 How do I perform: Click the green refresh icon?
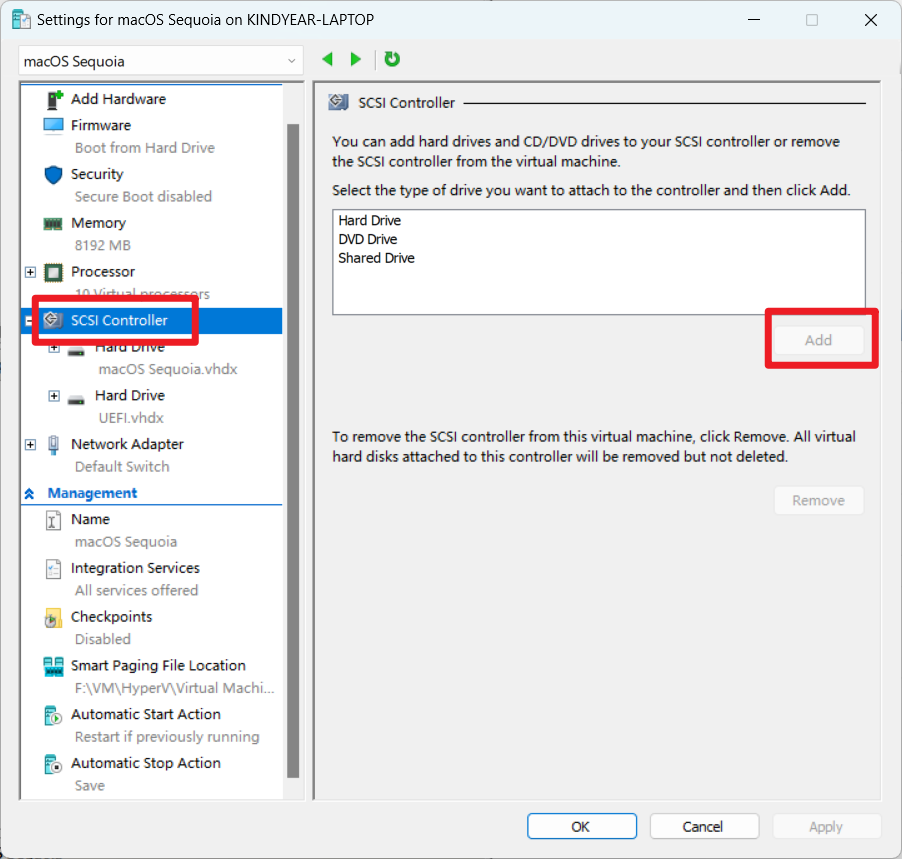coord(392,59)
